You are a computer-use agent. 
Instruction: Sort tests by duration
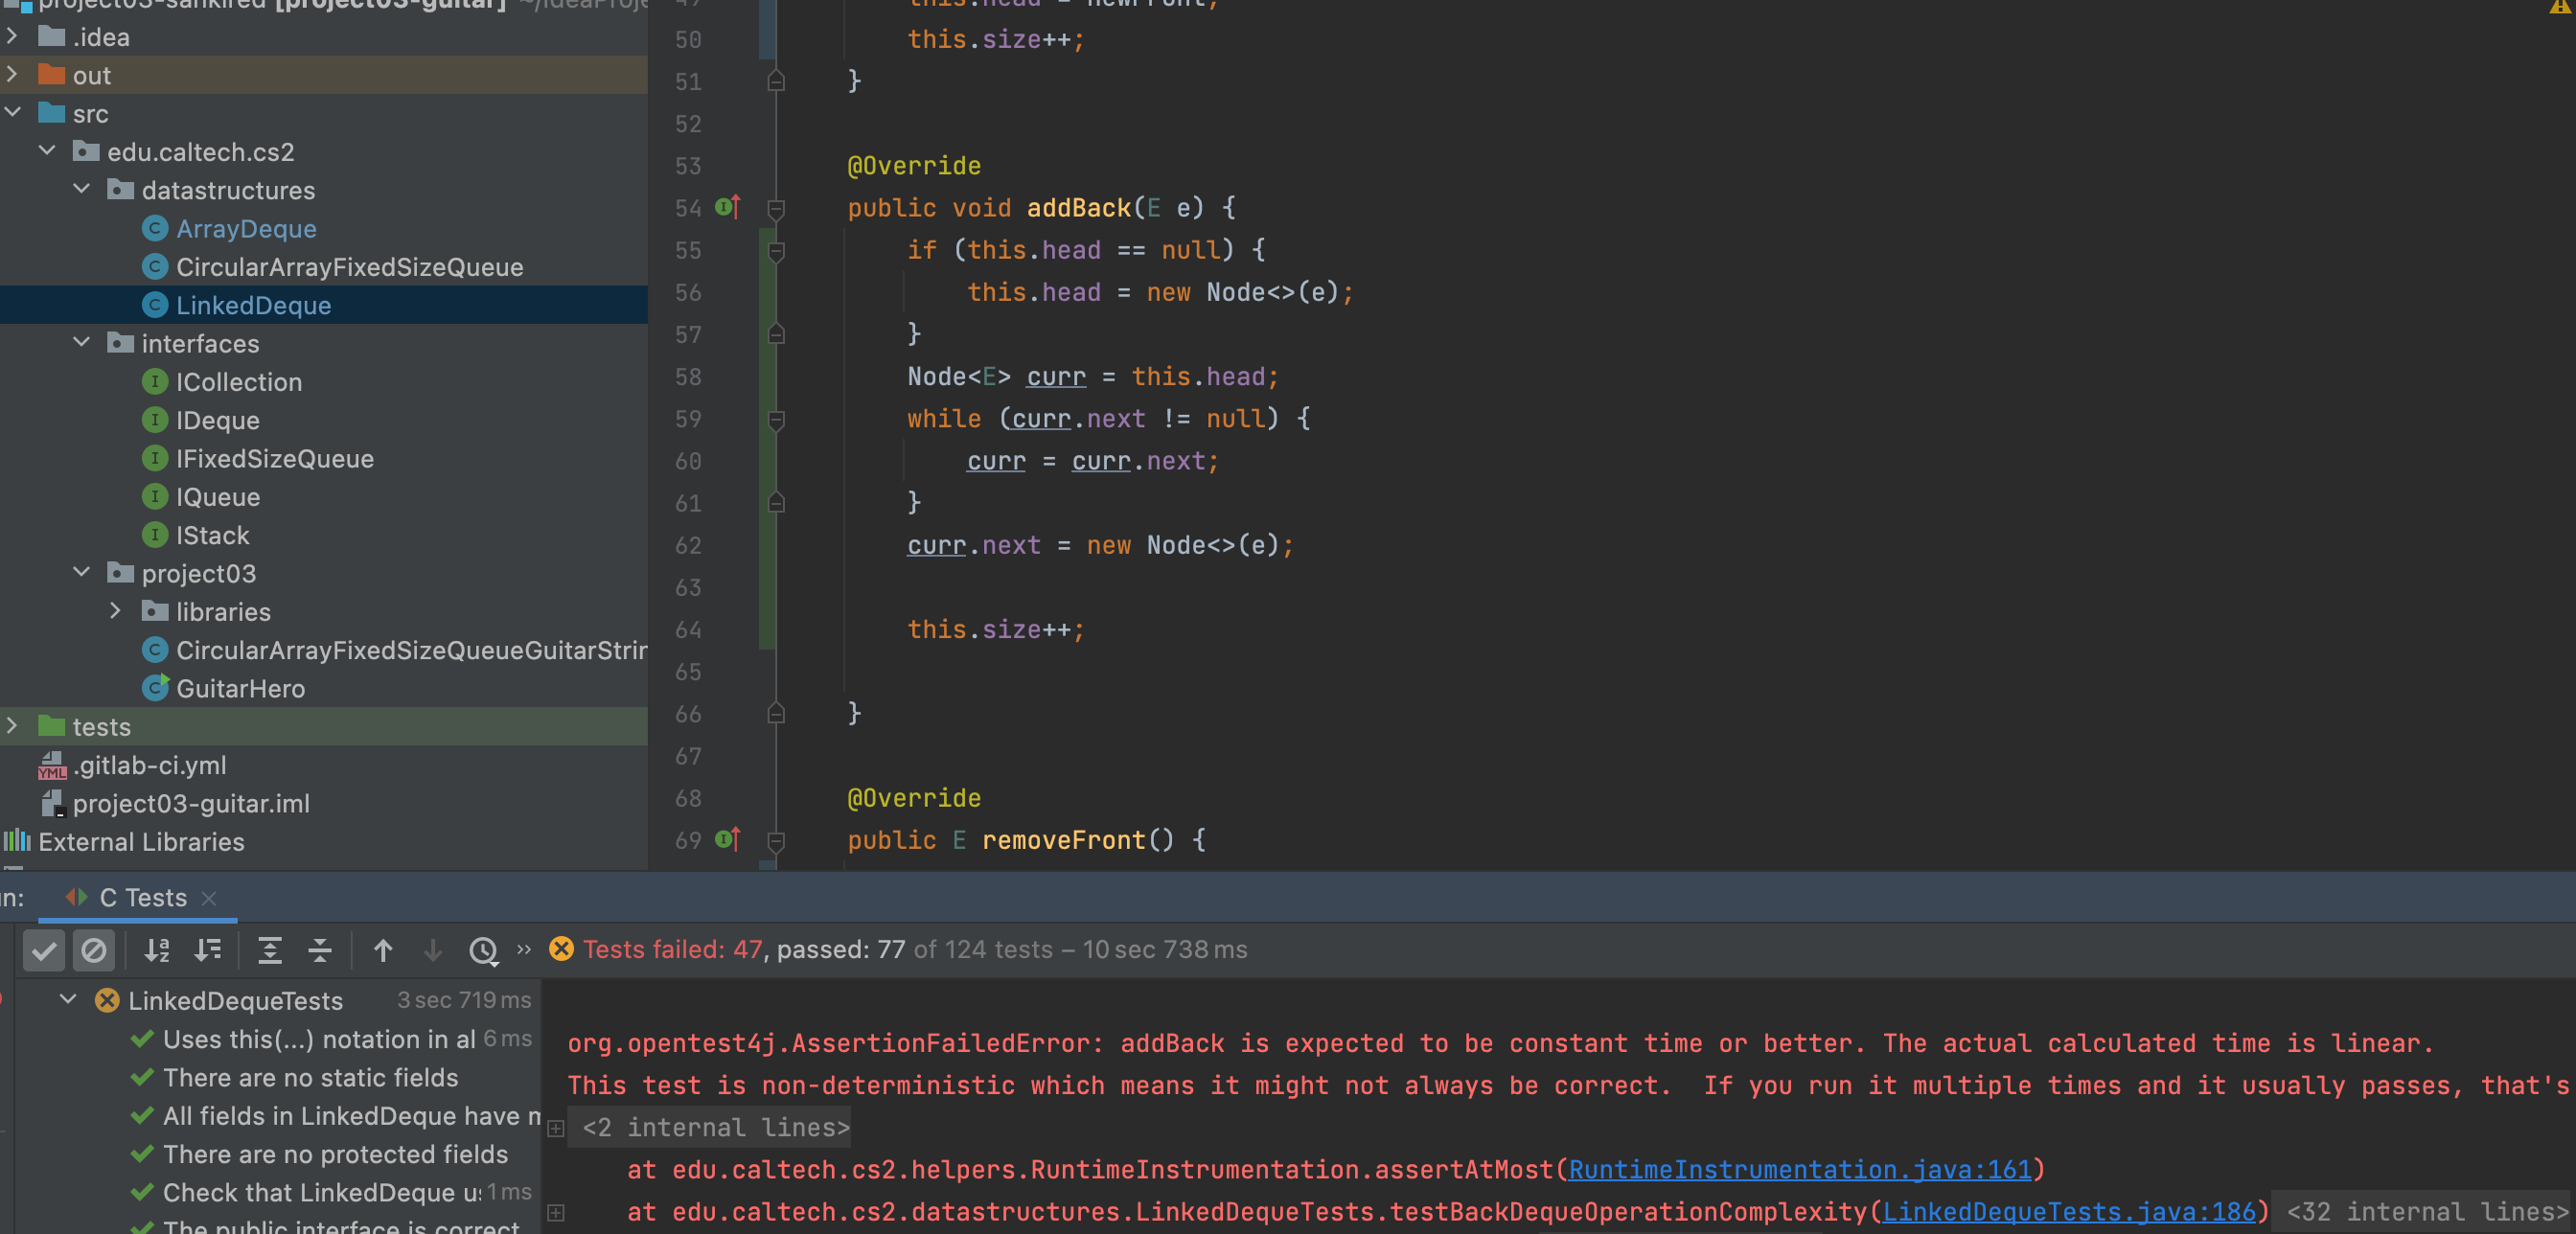coord(208,950)
